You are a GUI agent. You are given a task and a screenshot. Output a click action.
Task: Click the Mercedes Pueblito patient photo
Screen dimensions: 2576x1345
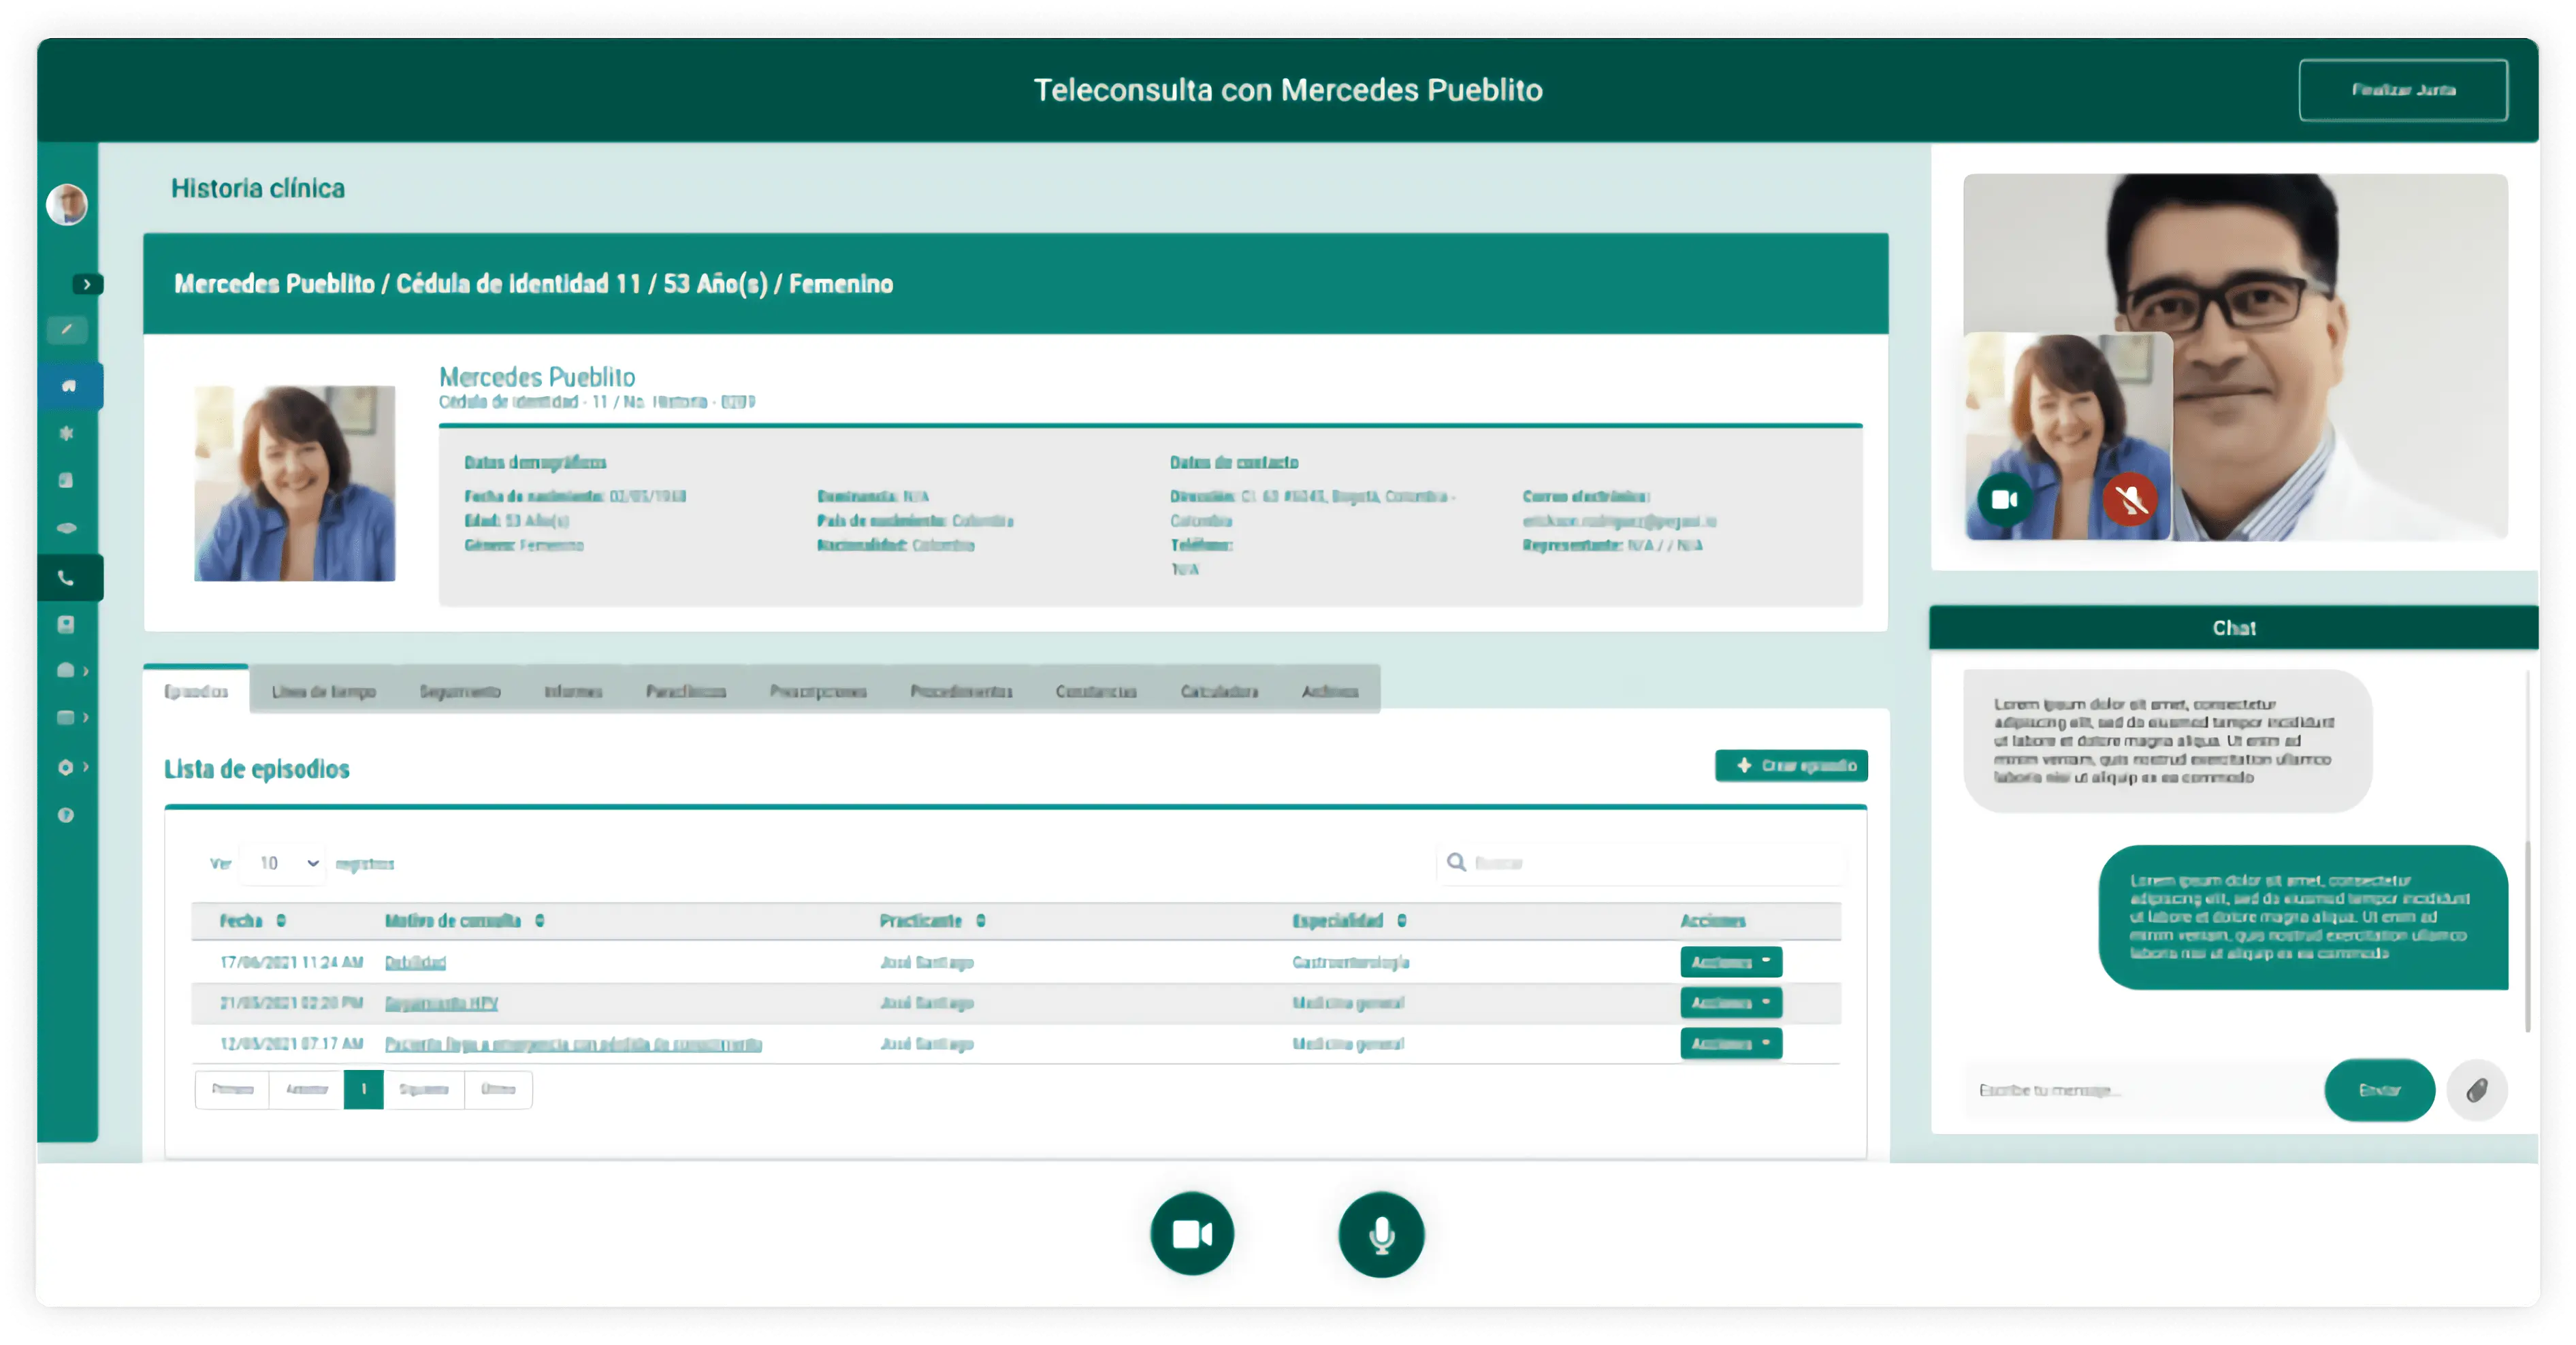[294, 483]
